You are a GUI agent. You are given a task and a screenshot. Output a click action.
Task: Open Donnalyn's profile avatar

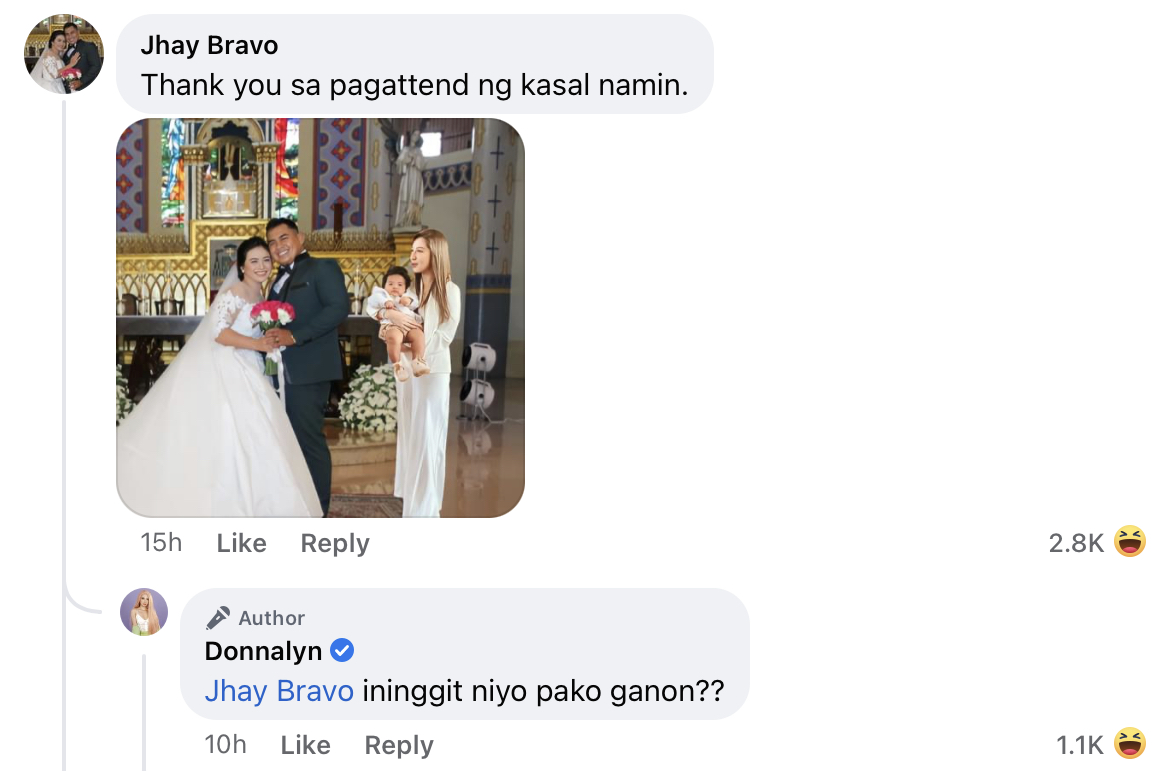point(144,612)
